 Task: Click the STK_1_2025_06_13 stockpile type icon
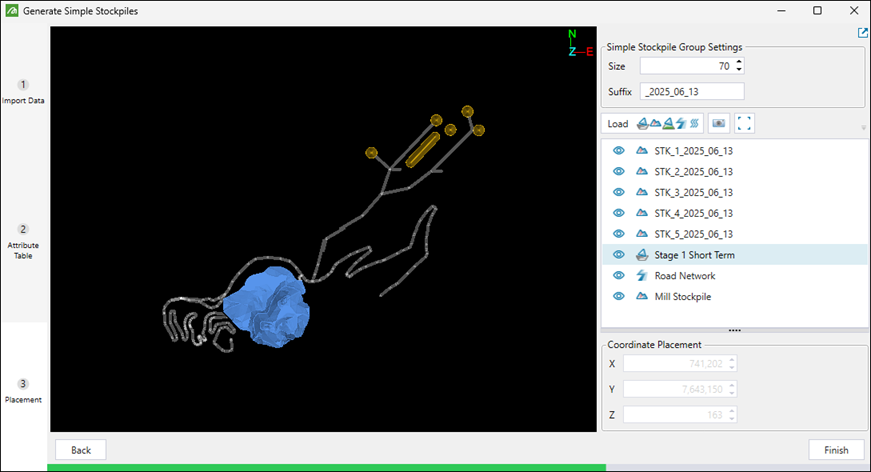pos(642,150)
